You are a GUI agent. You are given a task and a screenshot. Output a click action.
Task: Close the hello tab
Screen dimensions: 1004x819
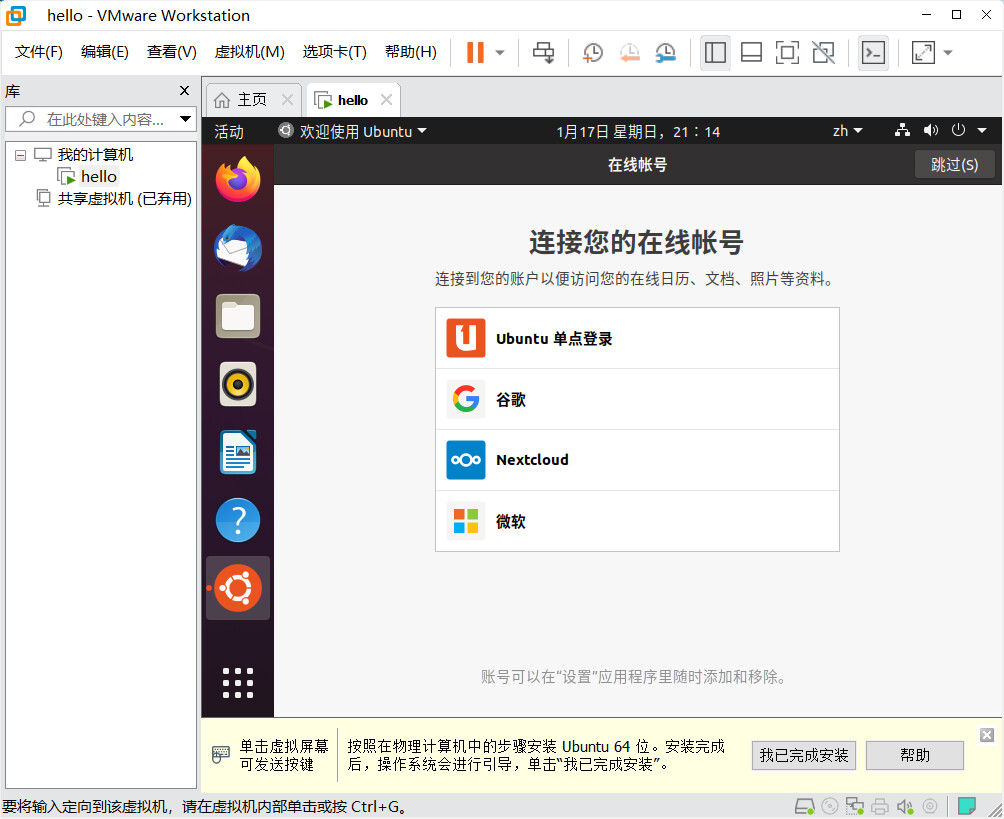[386, 100]
